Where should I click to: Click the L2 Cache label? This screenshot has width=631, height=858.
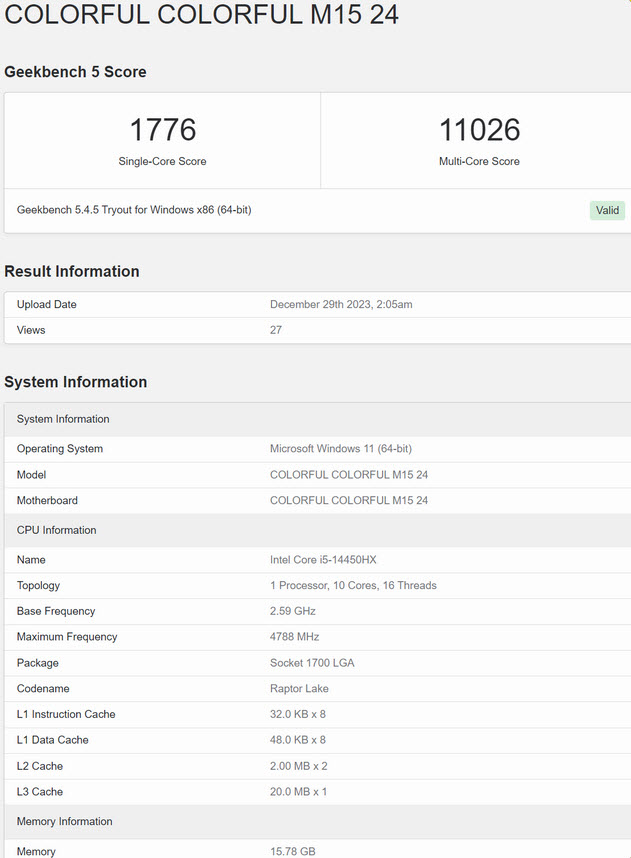[x=40, y=767]
